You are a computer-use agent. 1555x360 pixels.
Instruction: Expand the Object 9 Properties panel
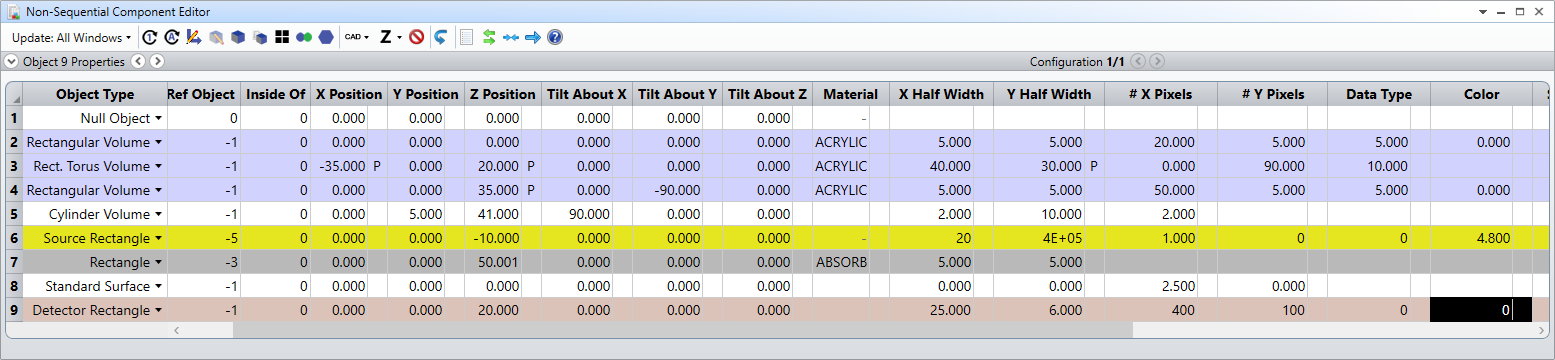(x=12, y=61)
